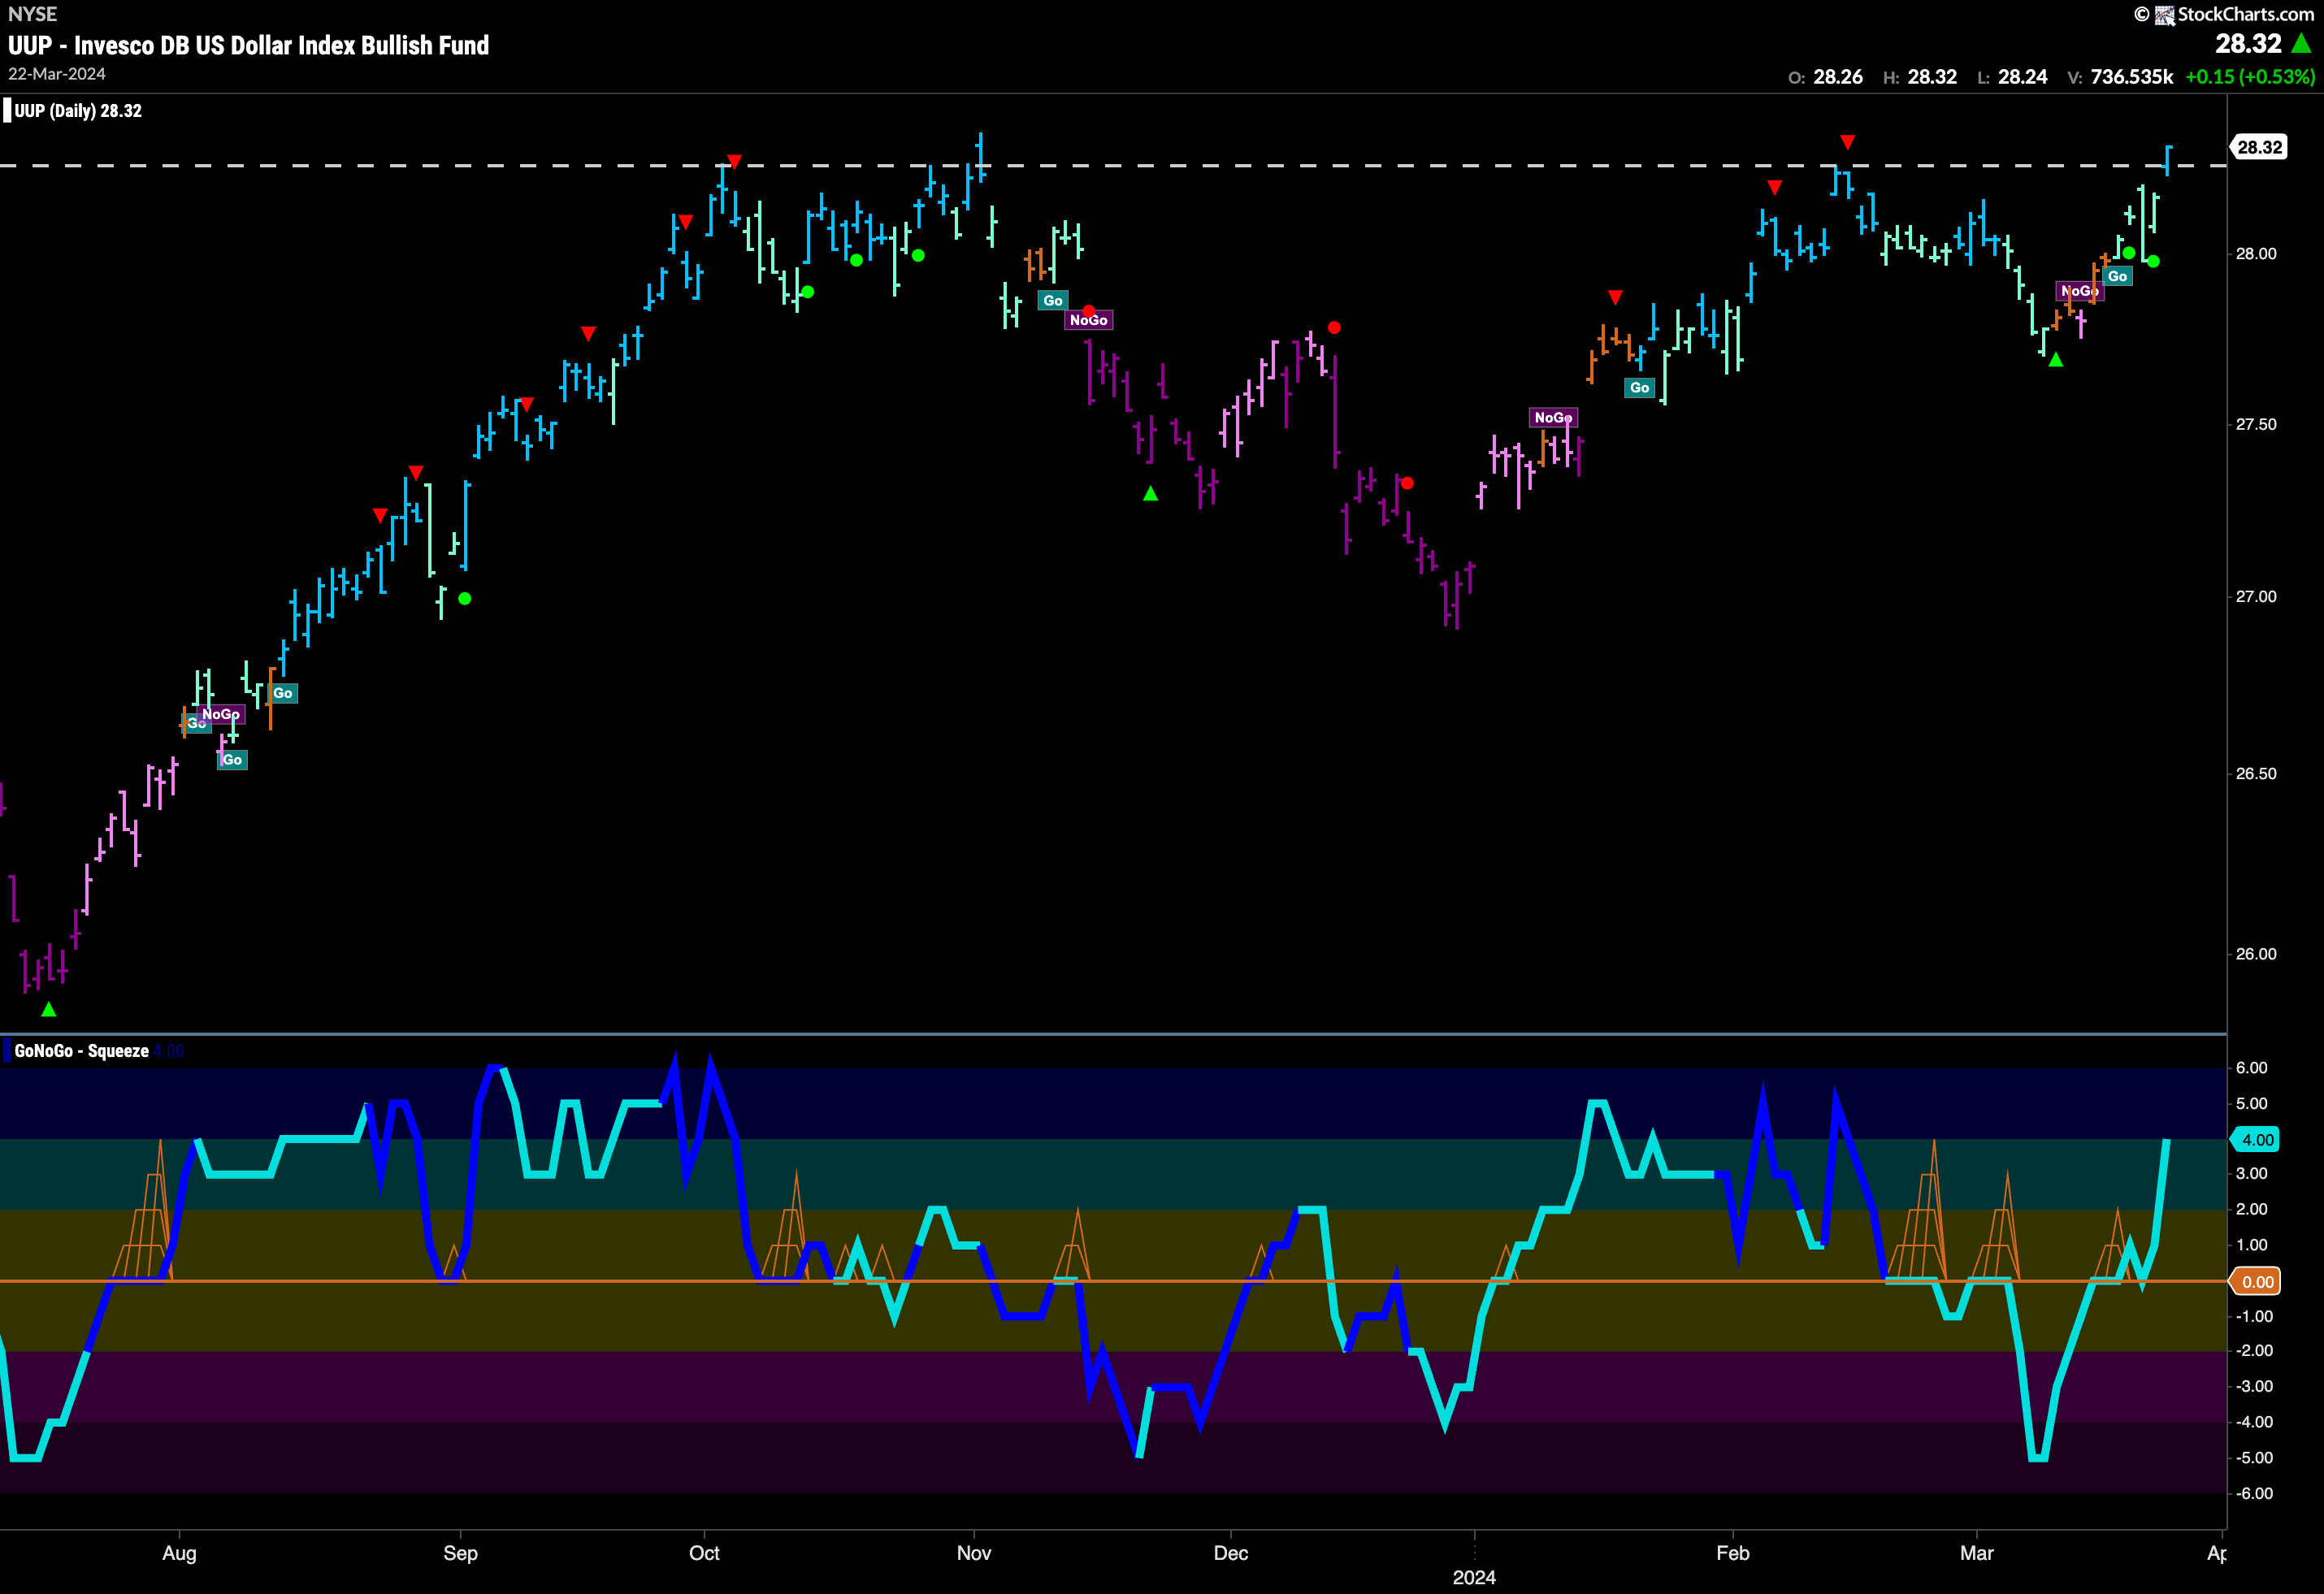Click the "Feb" date axis label
Screen dimensions: 2324x1594
(1732, 1553)
